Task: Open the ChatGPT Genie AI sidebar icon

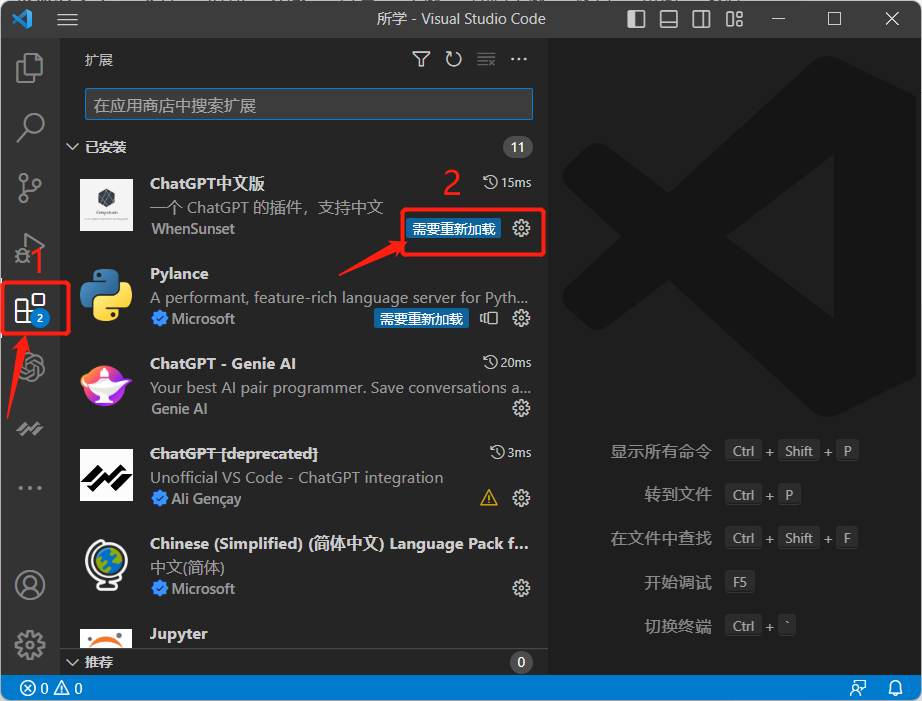Action: [x=31, y=368]
